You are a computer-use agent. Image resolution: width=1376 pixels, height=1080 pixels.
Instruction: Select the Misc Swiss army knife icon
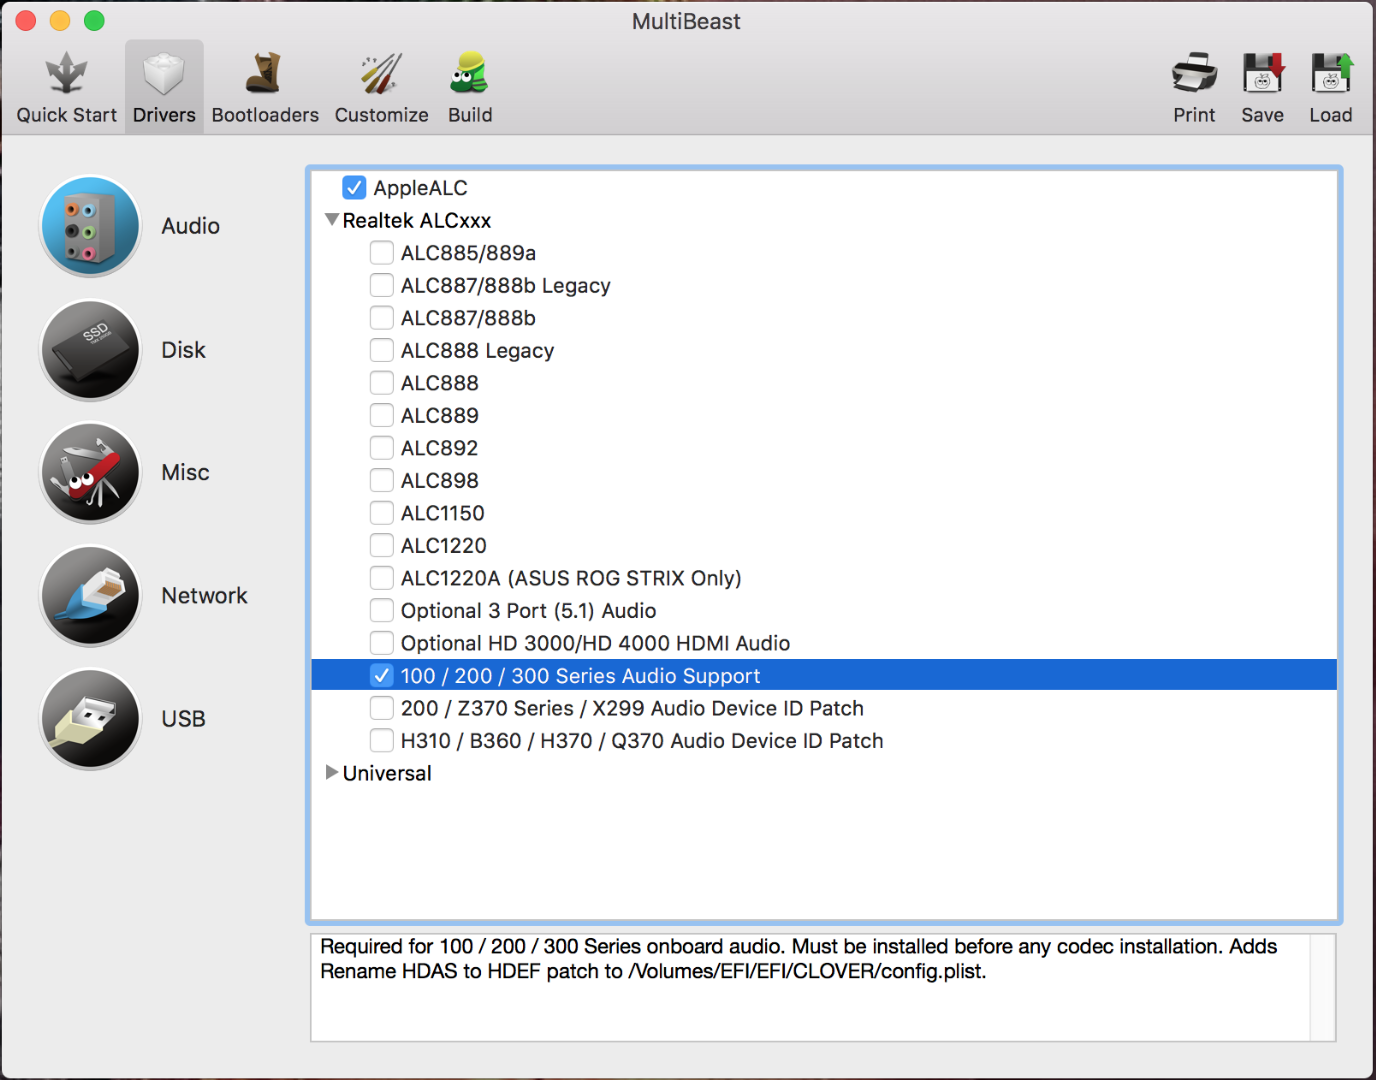[x=90, y=473]
